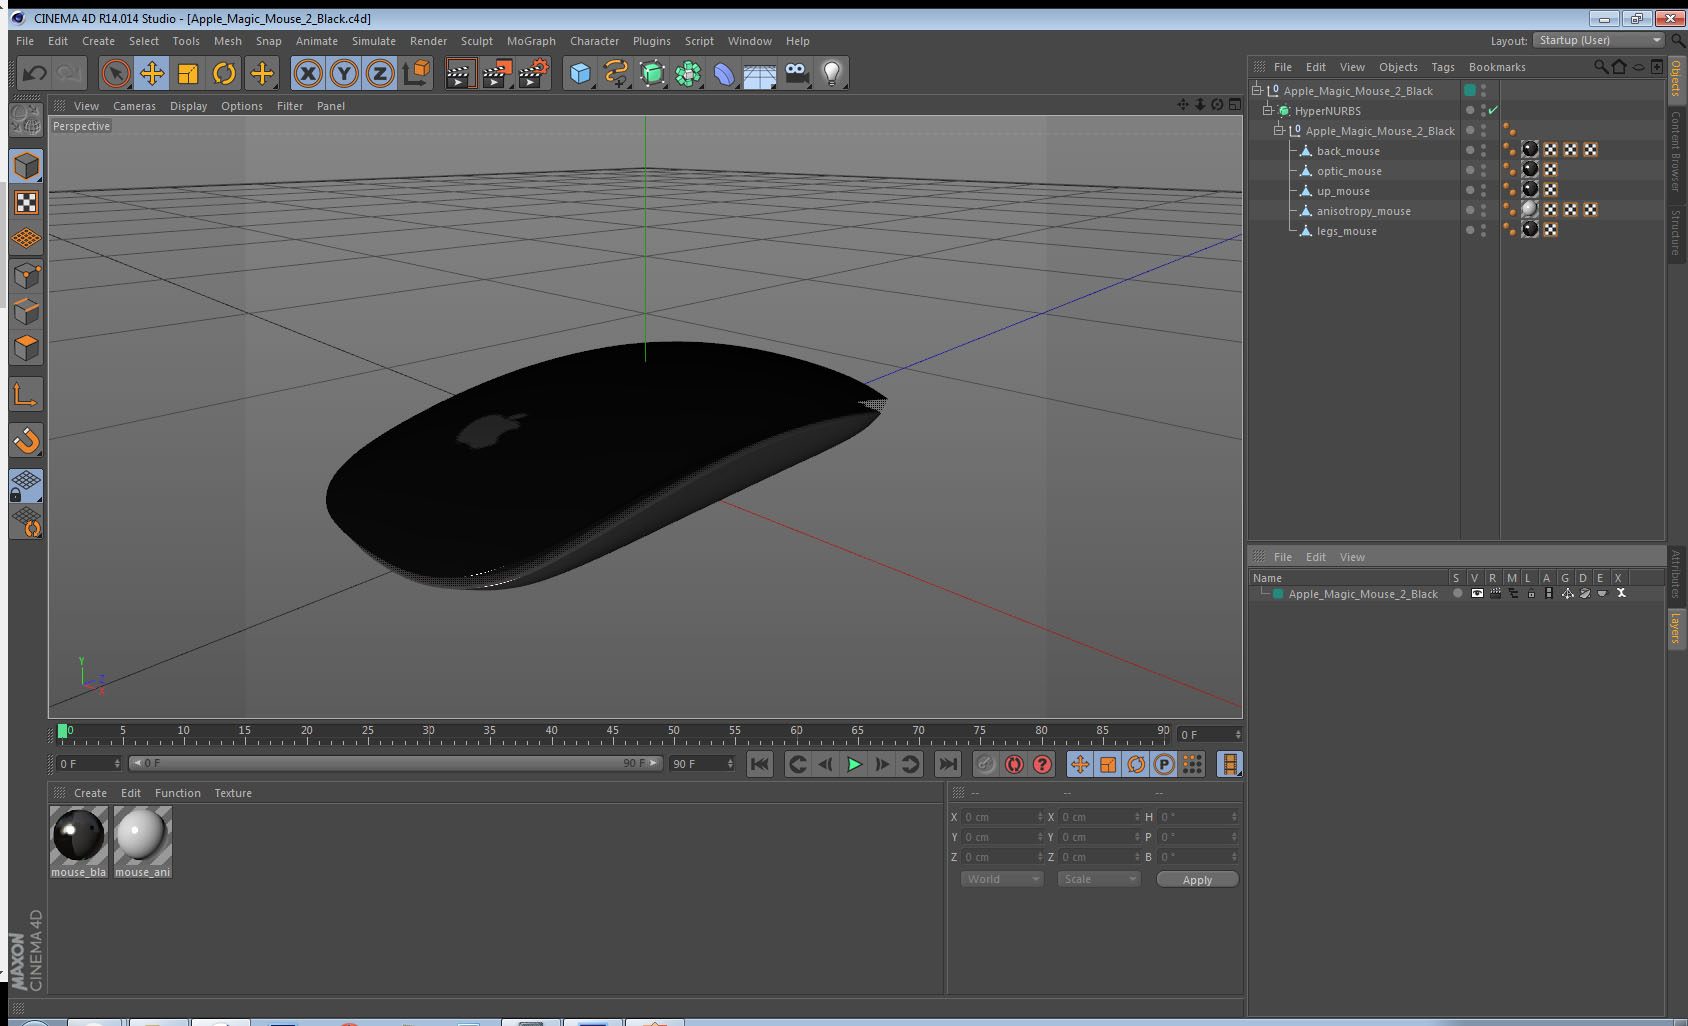Click frame 45 on the timeline ruler

pos(612,733)
